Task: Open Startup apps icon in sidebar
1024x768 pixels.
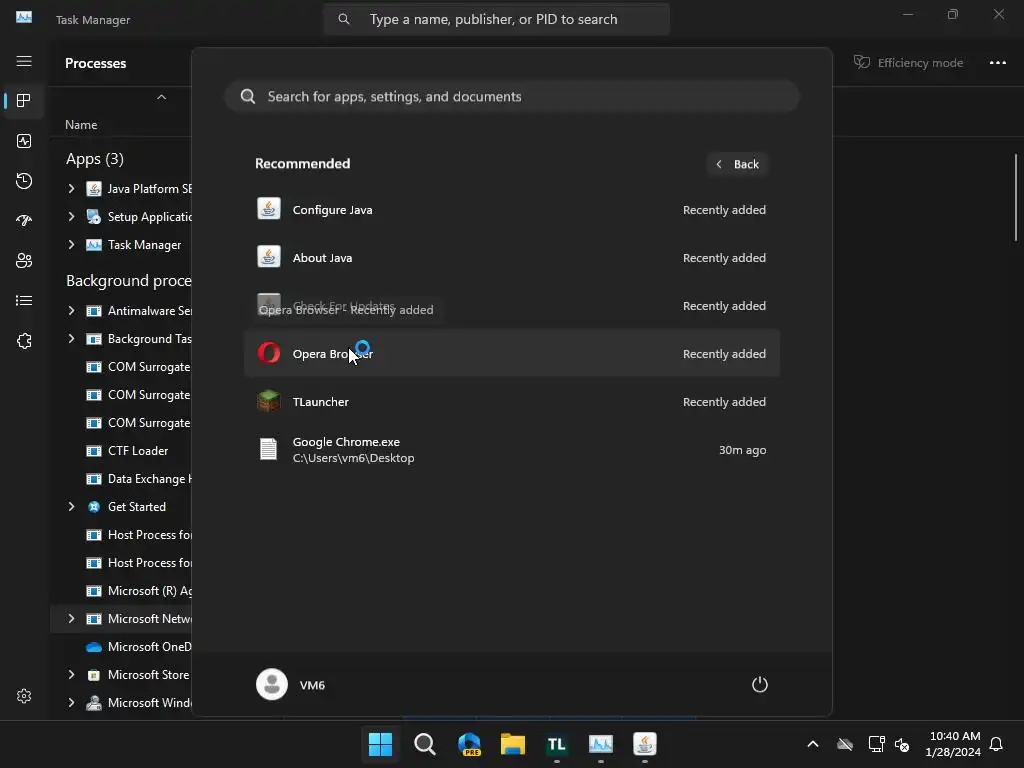Action: point(24,221)
